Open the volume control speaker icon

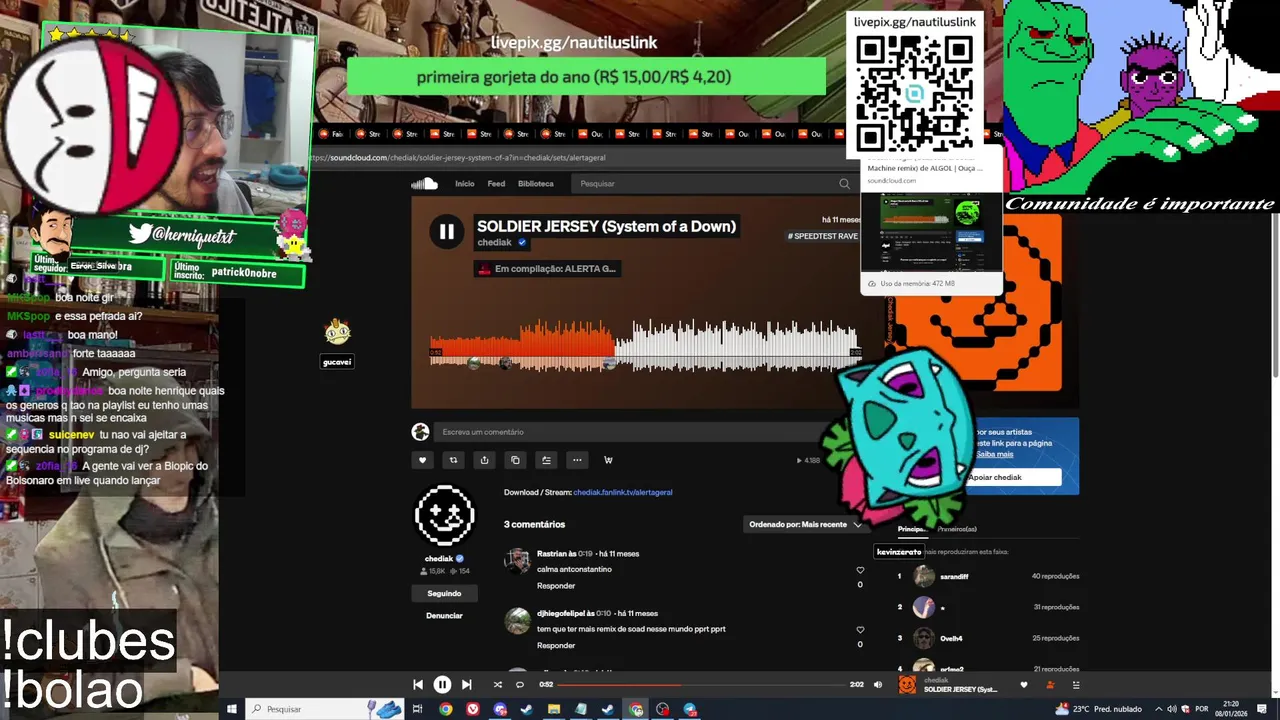coord(878,685)
